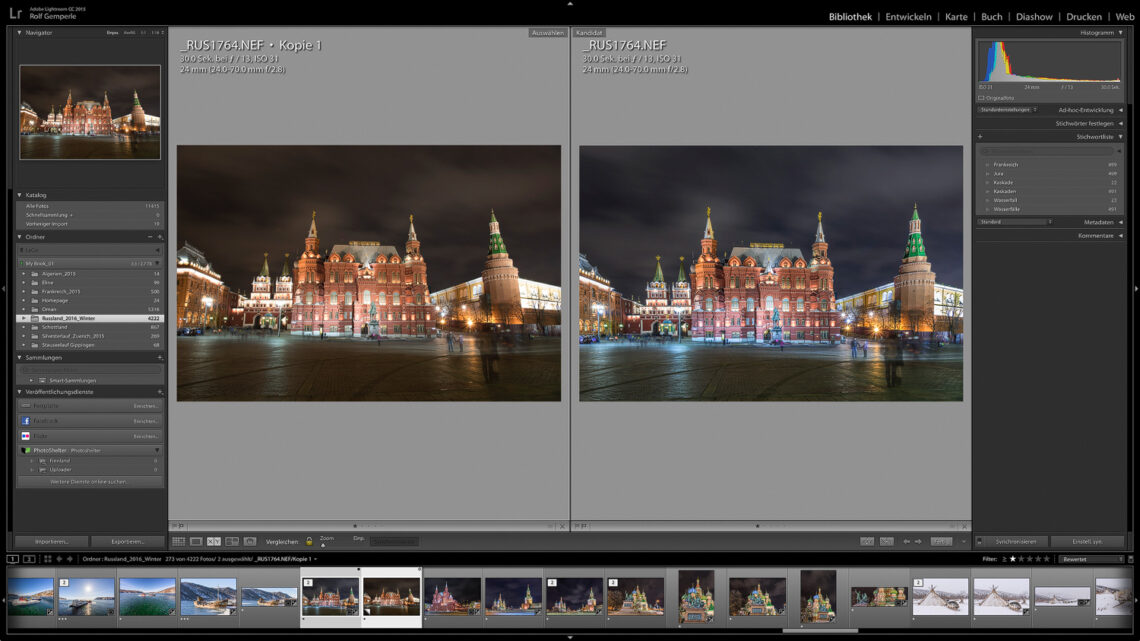This screenshot has width=1140, height=641.
Task: Click the Facebook publish service icon
Action: [x=26, y=421]
